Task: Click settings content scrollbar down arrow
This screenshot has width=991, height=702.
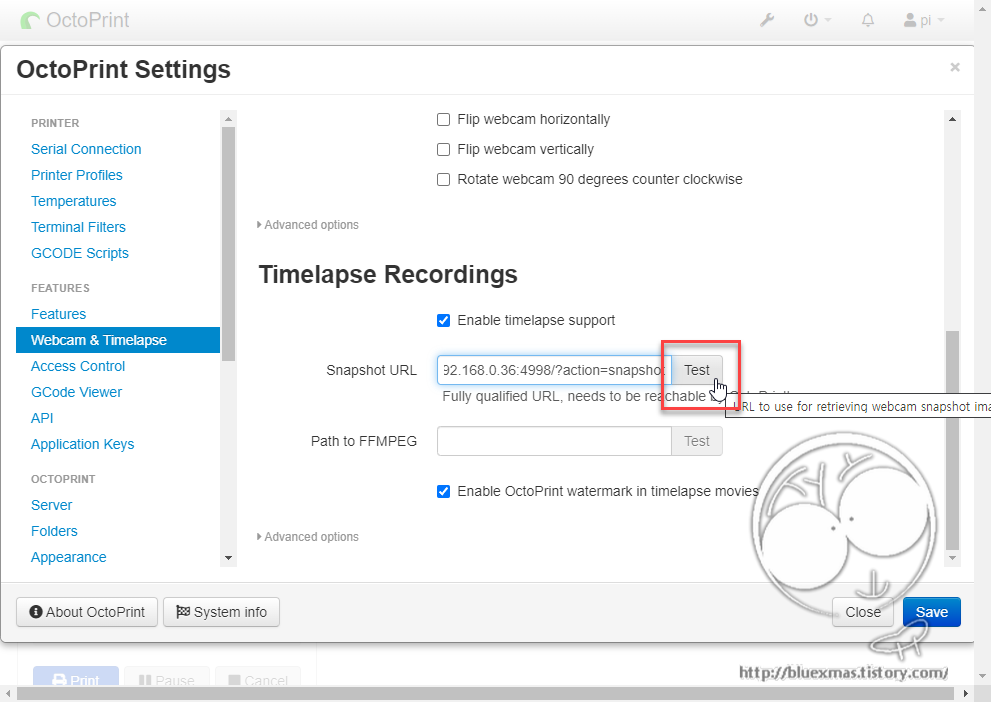Action: point(952,558)
